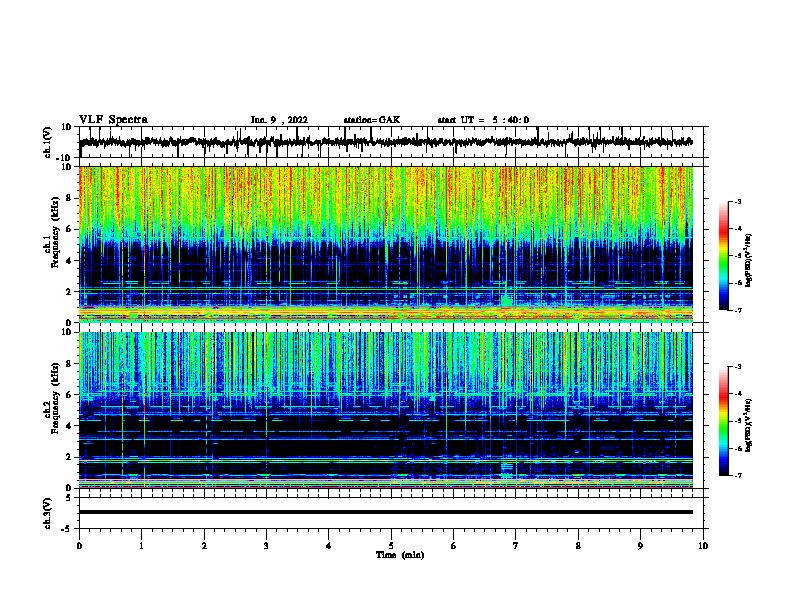Viewport: 792px width, 612px height.
Task: Click the "3" tick on the time axis
Action: click(x=266, y=546)
